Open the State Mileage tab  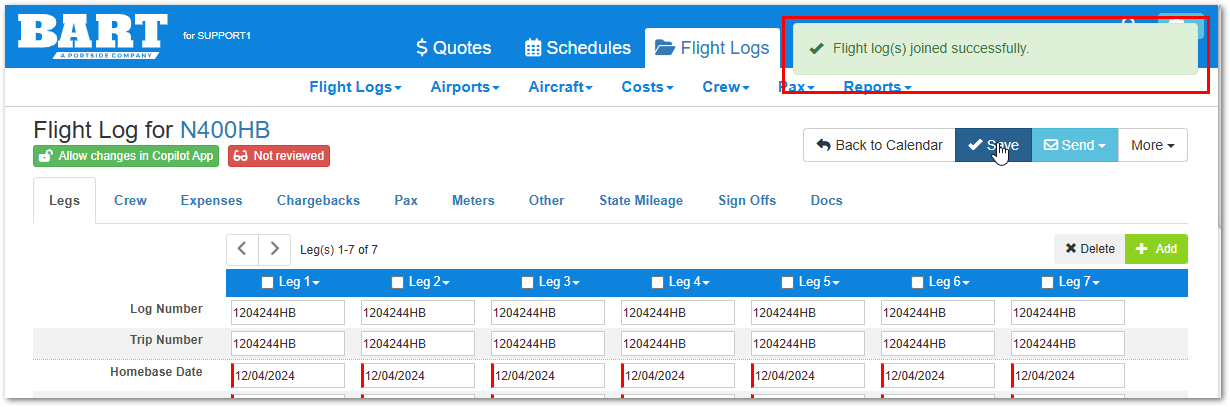click(641, 200)
